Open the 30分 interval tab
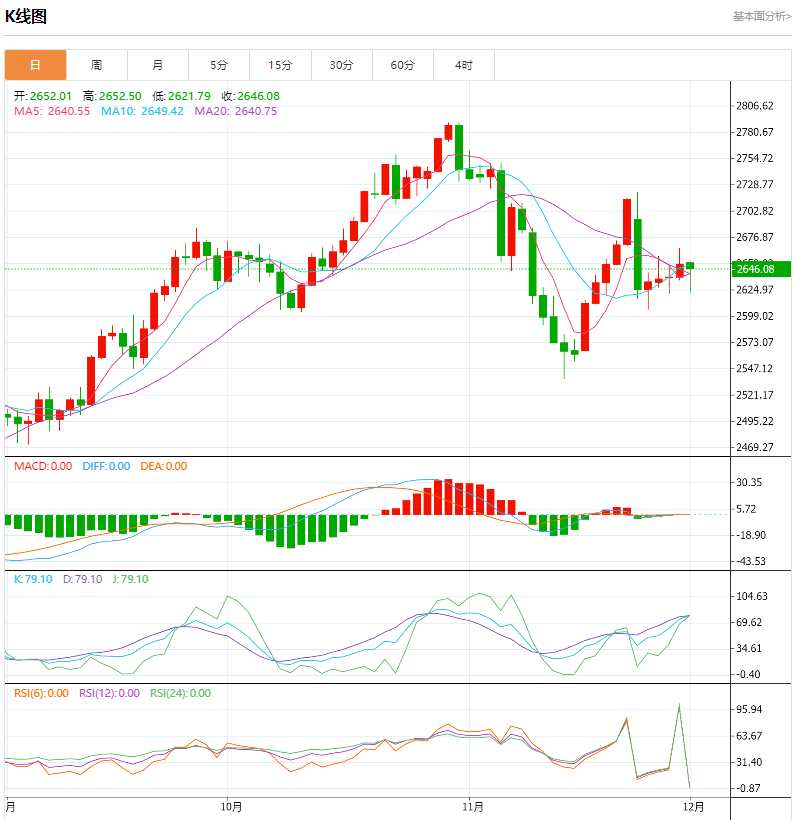Screen dimensions: 795x820 point(341,65)
